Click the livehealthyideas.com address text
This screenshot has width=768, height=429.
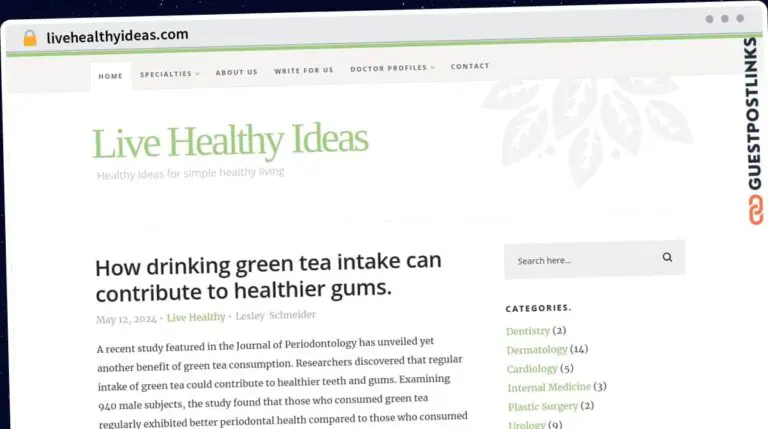(117, 35)
